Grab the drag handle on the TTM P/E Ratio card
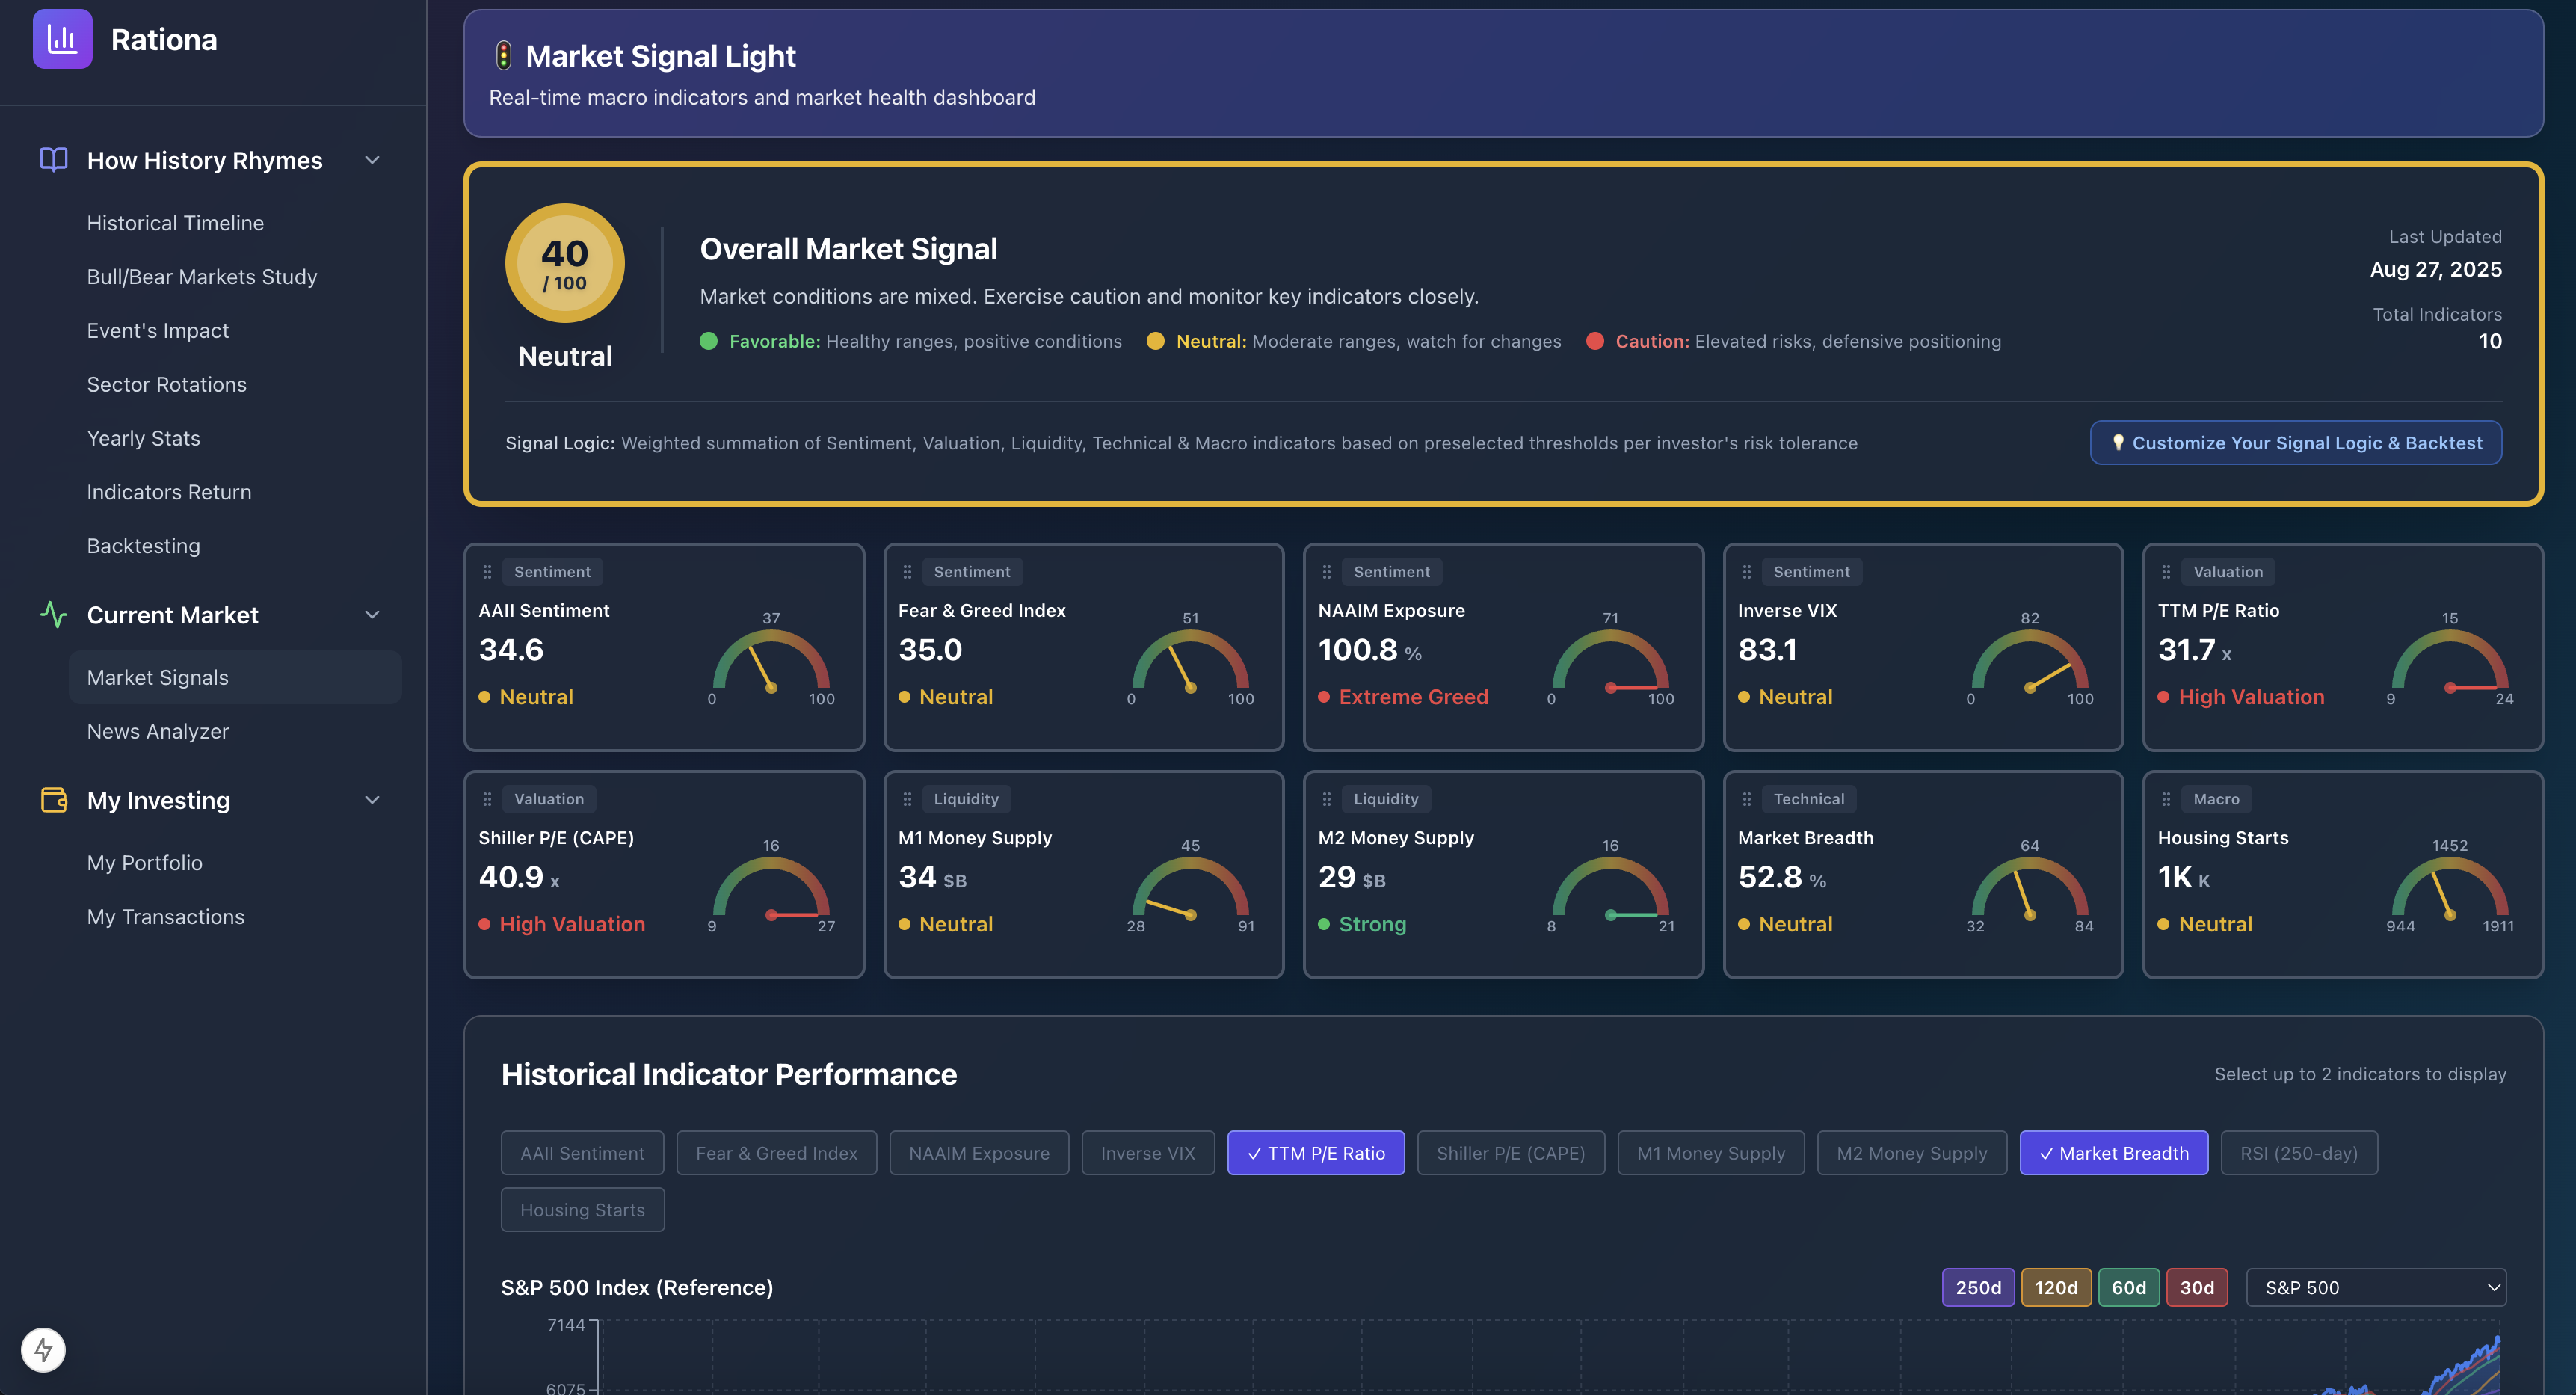The image size is (2576, 1395). click(x=2167, y=571)
